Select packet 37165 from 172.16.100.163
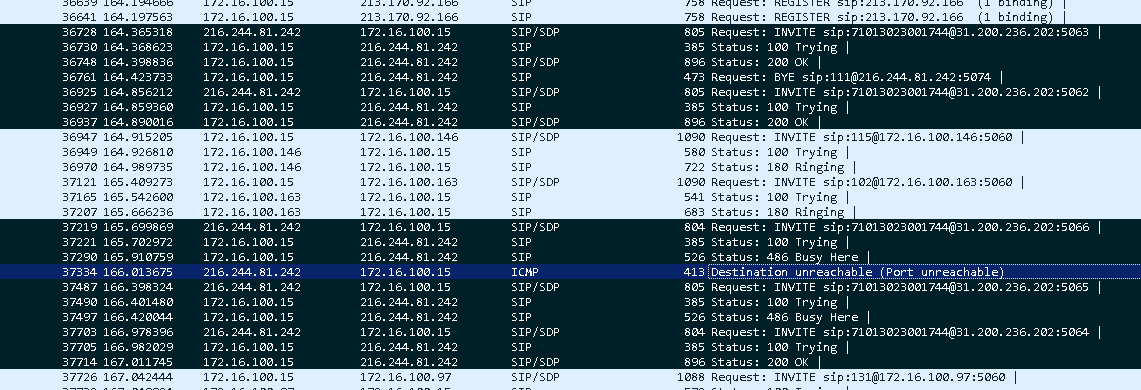 coord(570,196)
